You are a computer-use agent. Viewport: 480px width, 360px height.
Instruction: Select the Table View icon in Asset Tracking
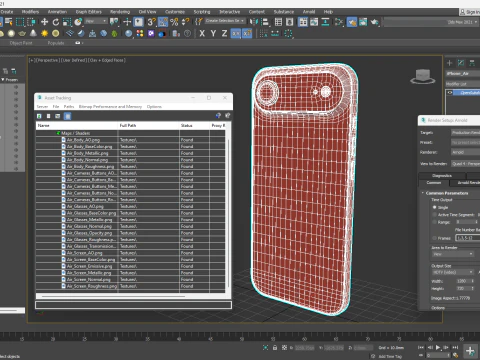coord(67,116)
